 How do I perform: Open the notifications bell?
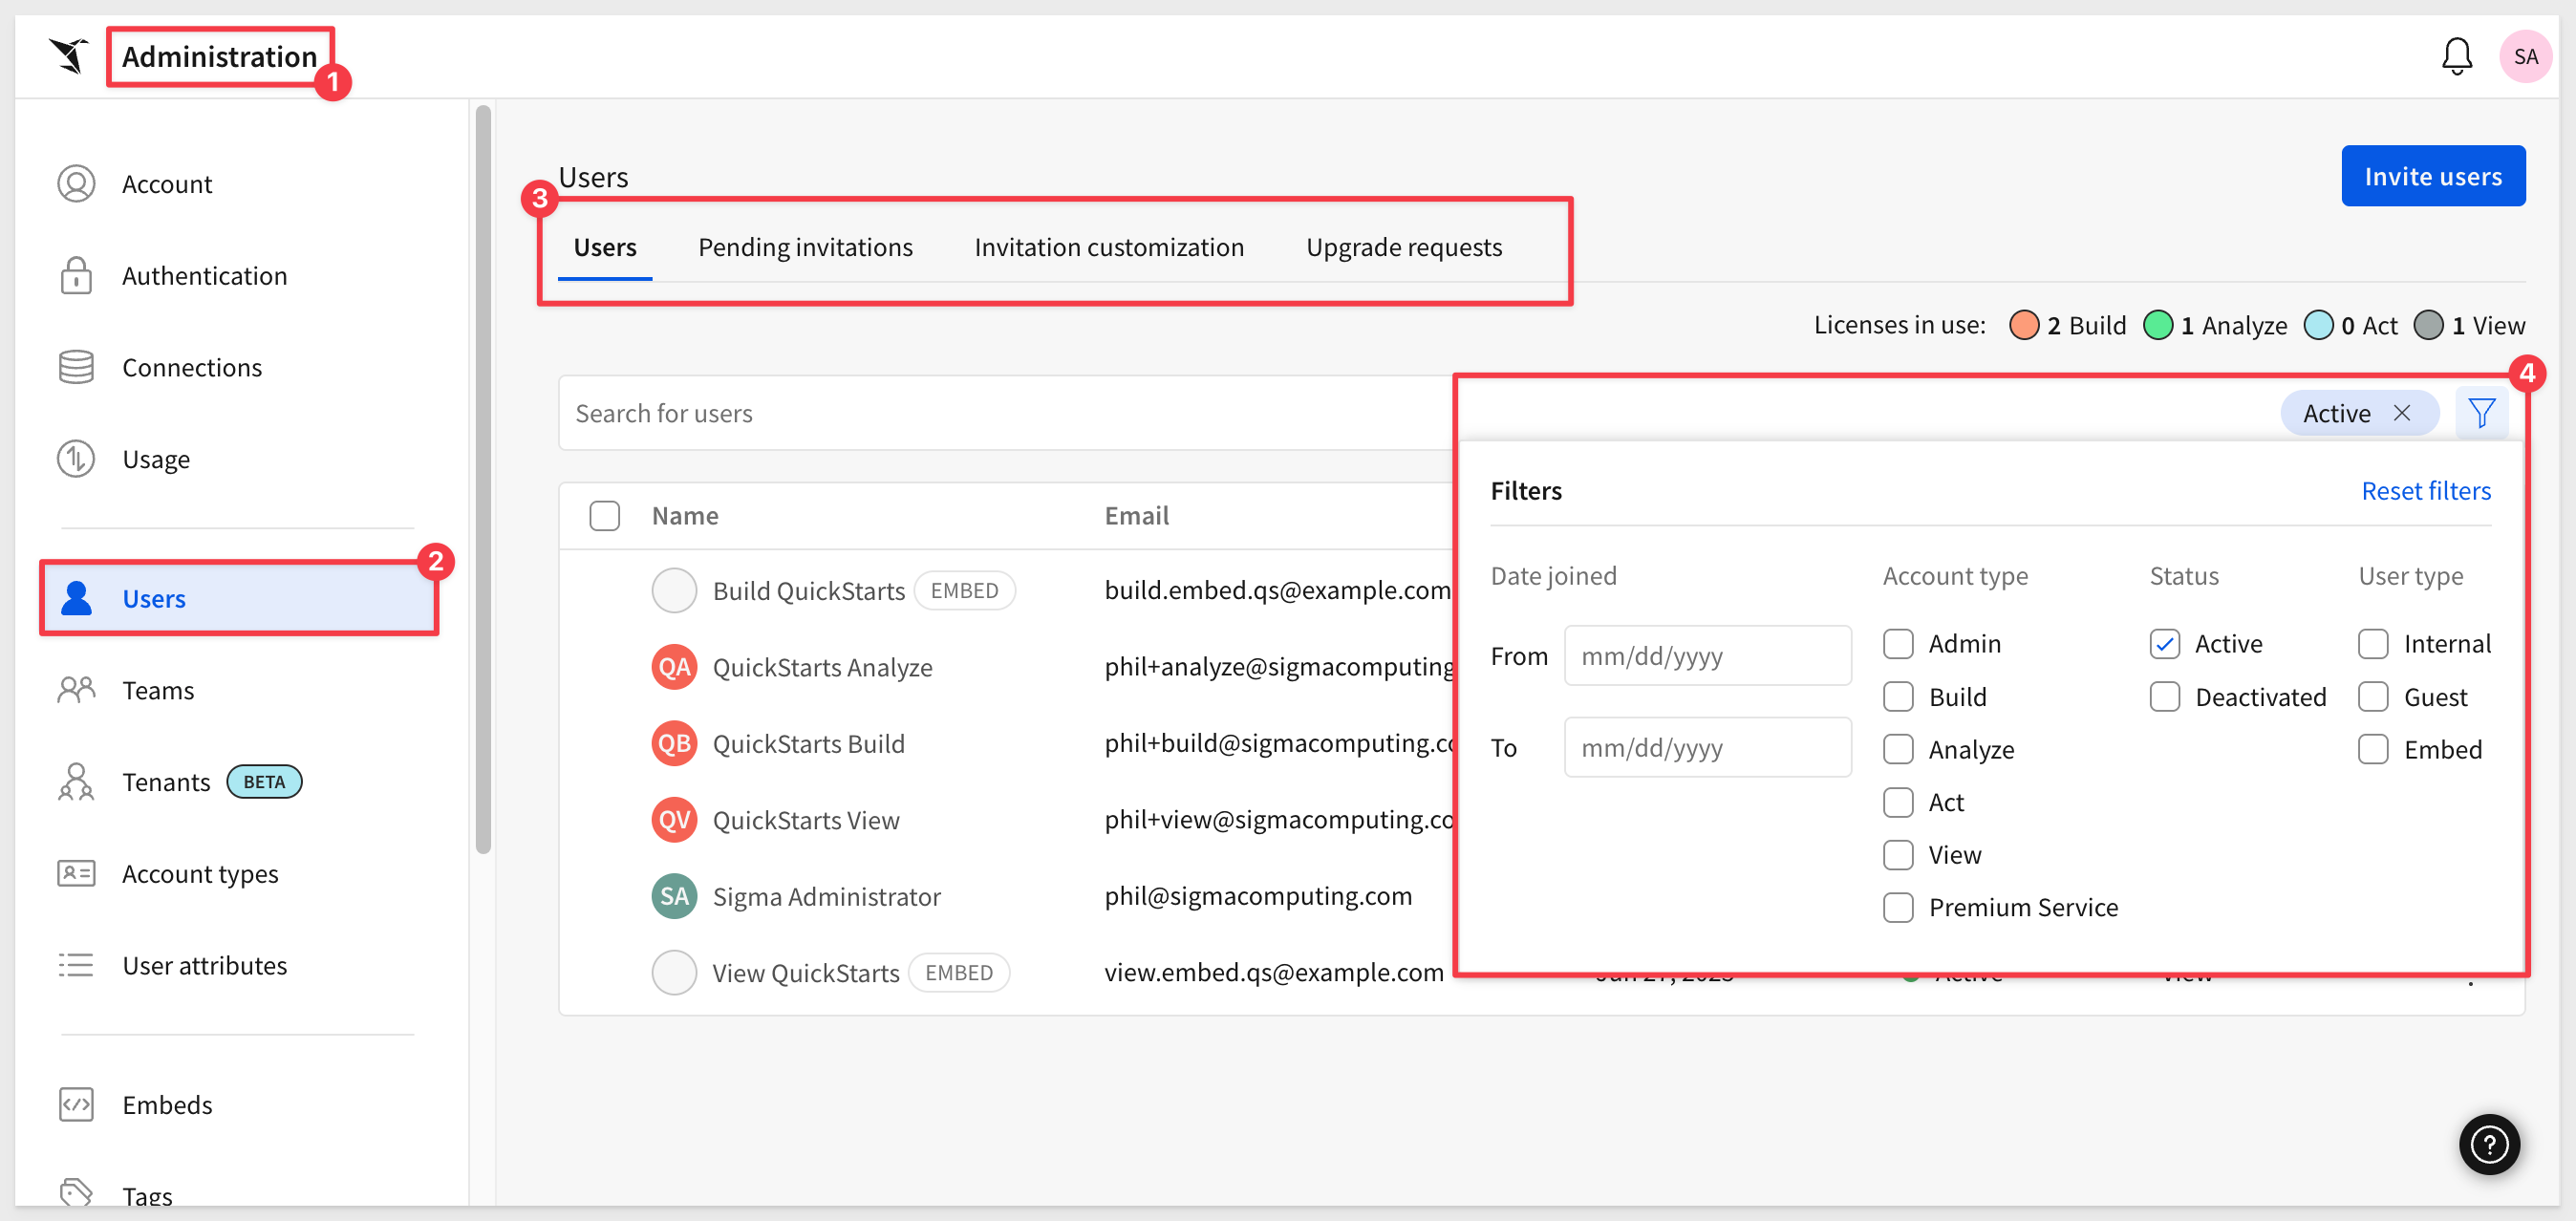tap(2456, 56)
